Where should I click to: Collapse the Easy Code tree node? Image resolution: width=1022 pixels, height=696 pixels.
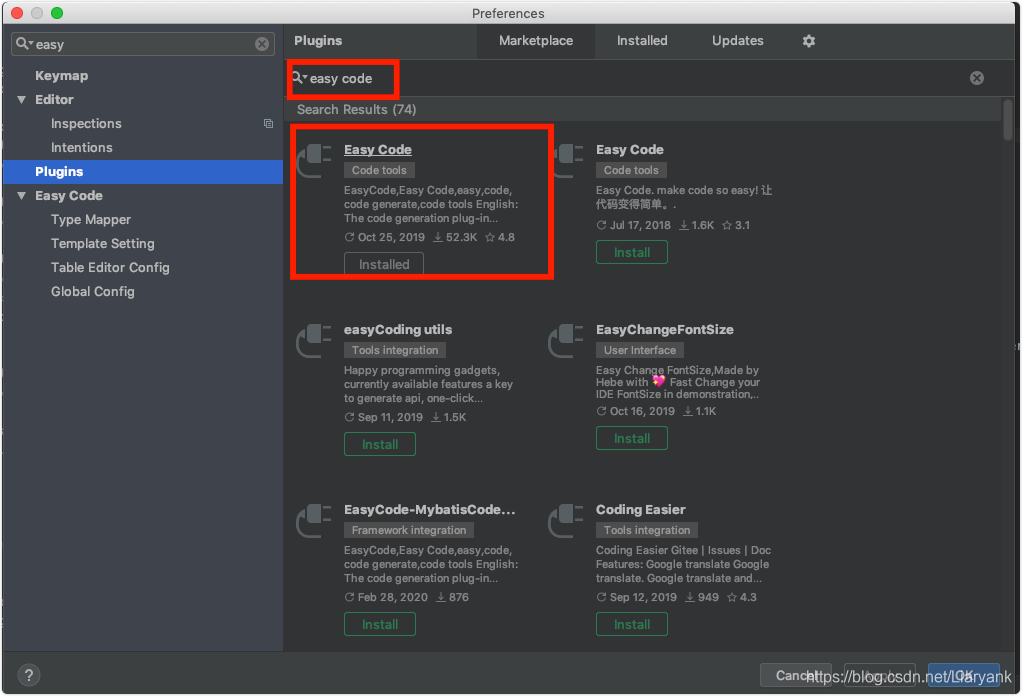click(22, 196)
